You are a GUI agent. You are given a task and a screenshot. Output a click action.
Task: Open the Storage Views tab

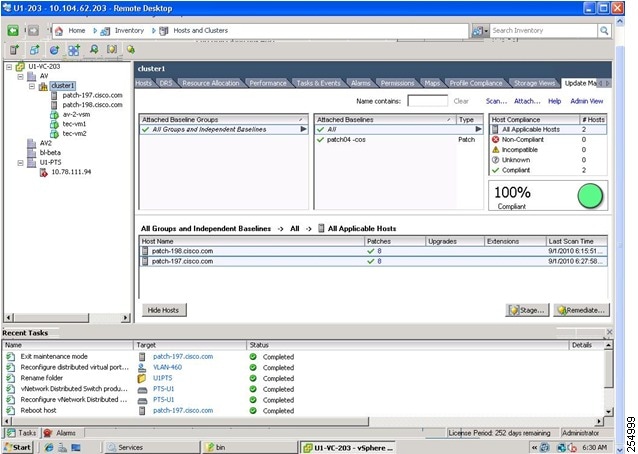pos(534,83)
